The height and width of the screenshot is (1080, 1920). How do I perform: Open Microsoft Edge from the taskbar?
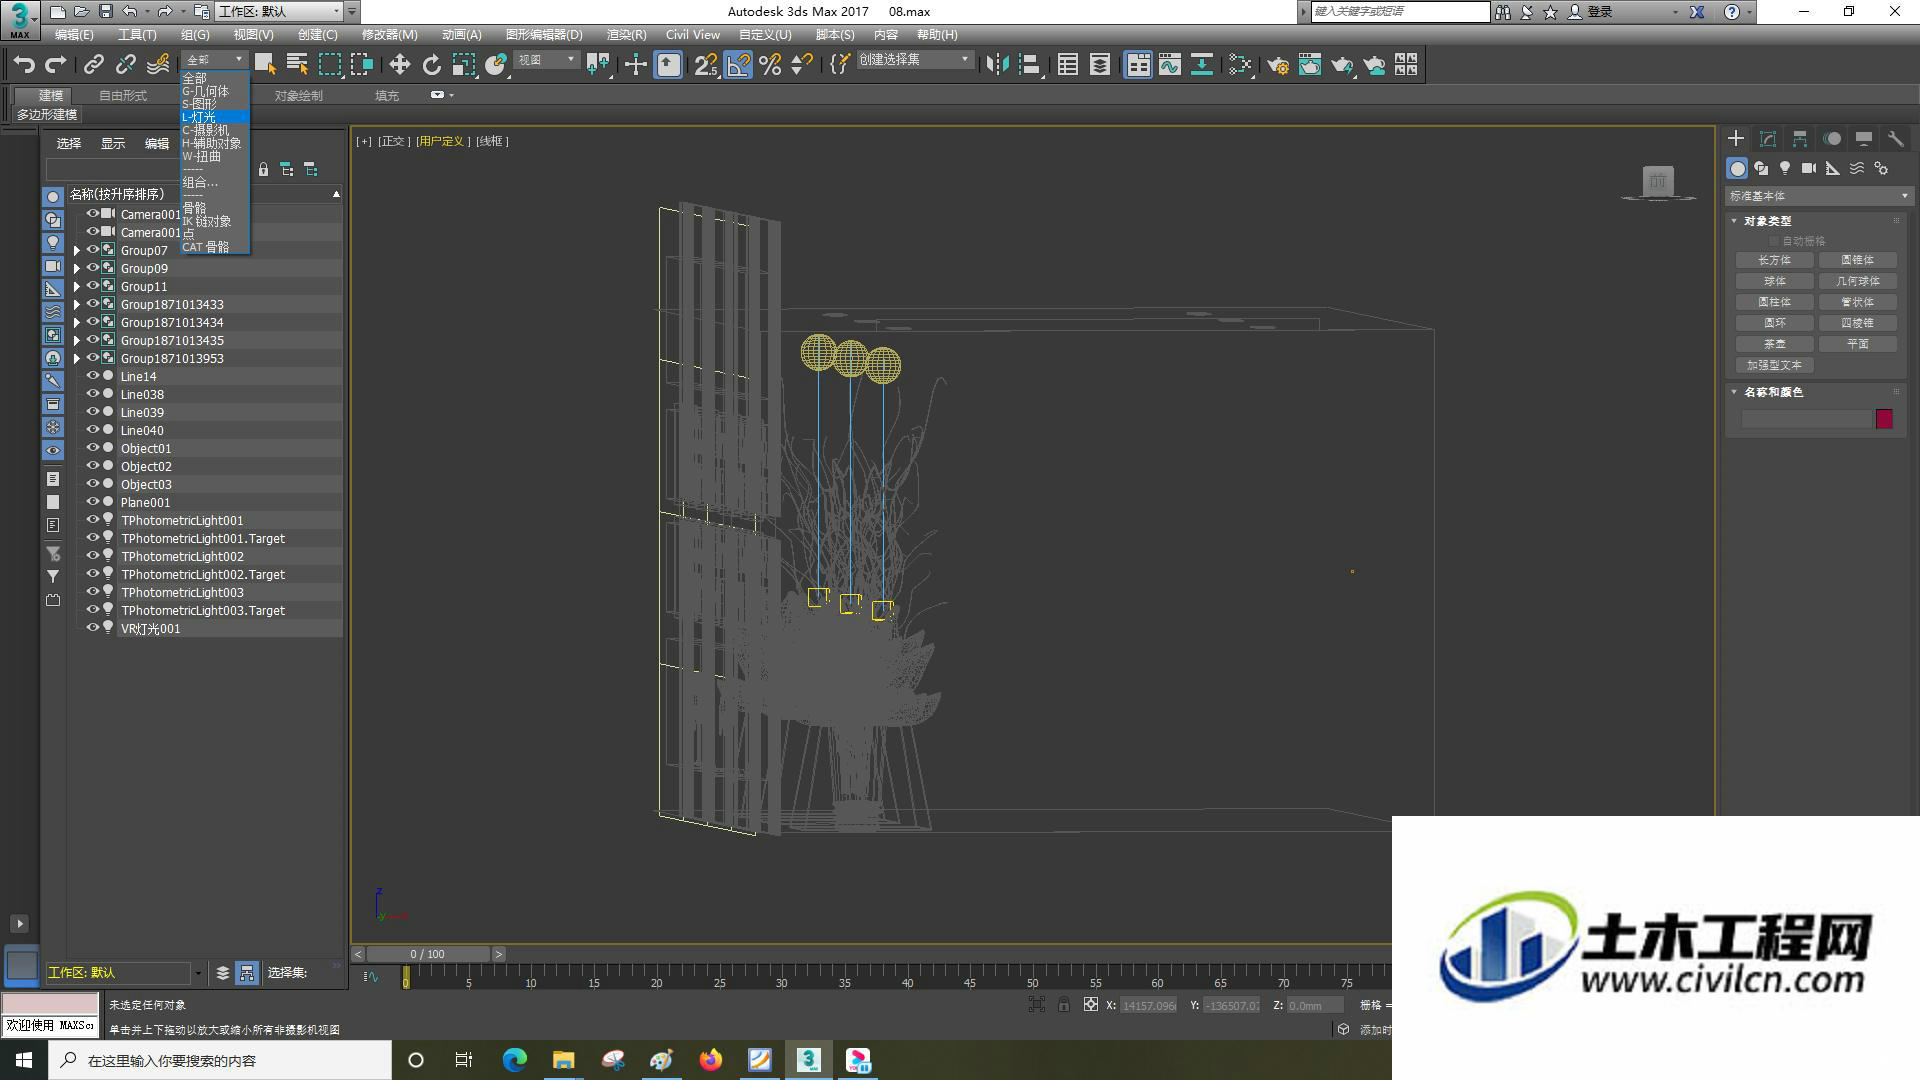tap(514, 1060)
